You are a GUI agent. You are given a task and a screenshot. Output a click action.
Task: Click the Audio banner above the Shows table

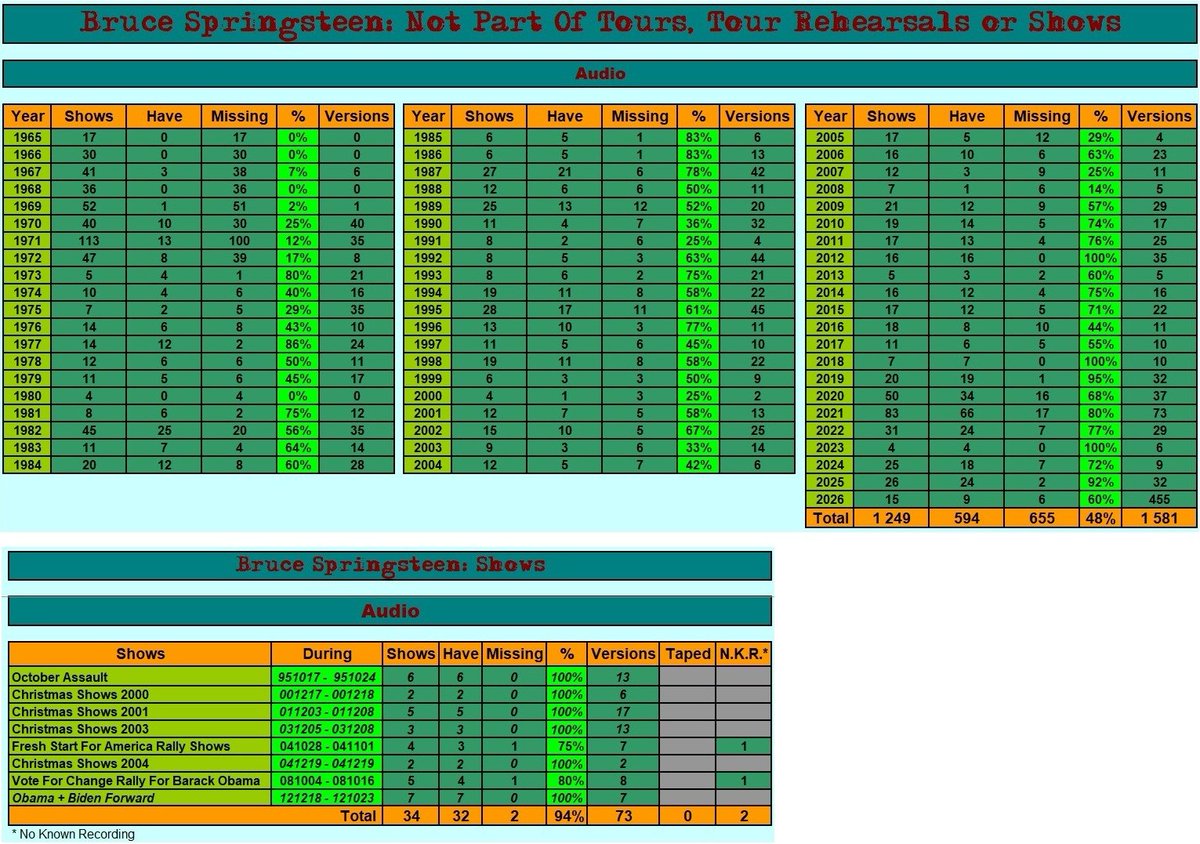point(390,610)
